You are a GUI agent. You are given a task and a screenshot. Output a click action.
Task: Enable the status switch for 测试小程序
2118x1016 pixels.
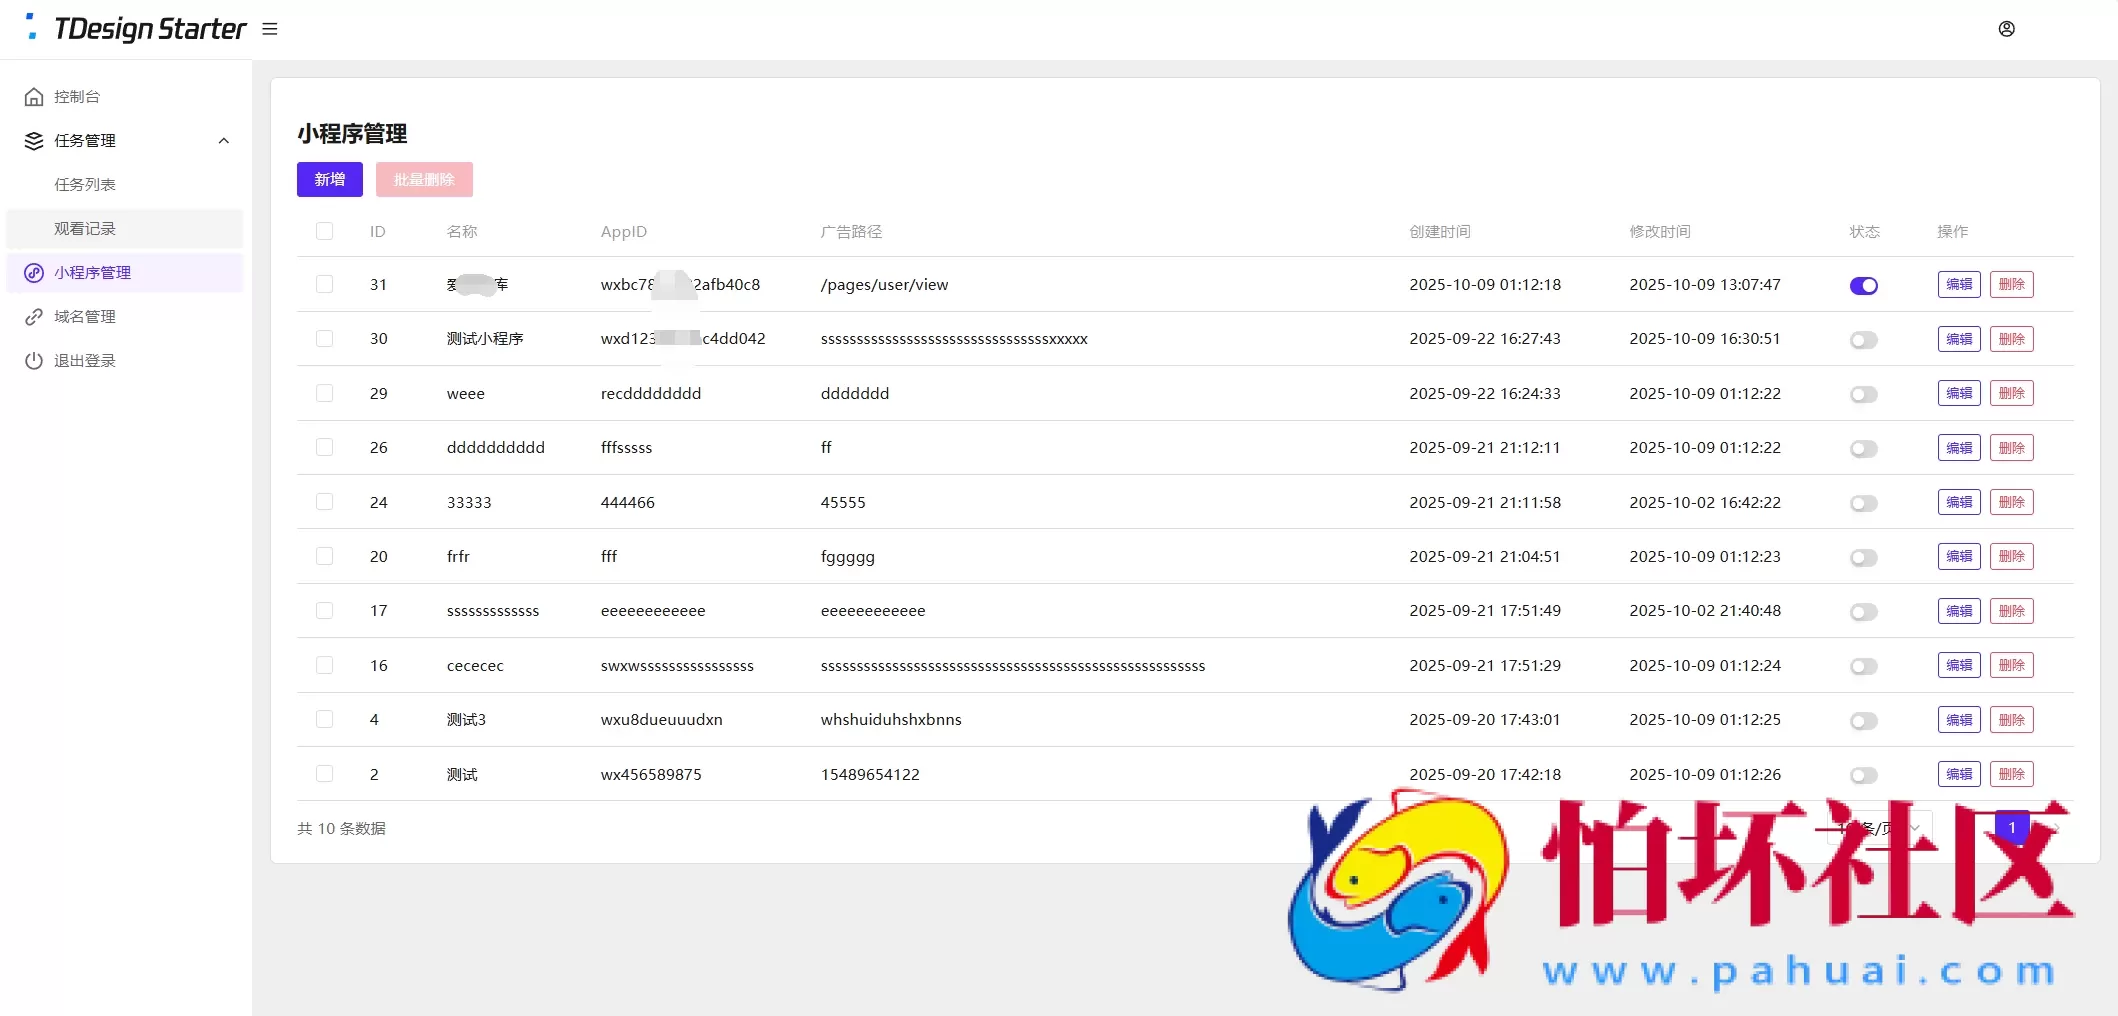point(1863,340)
